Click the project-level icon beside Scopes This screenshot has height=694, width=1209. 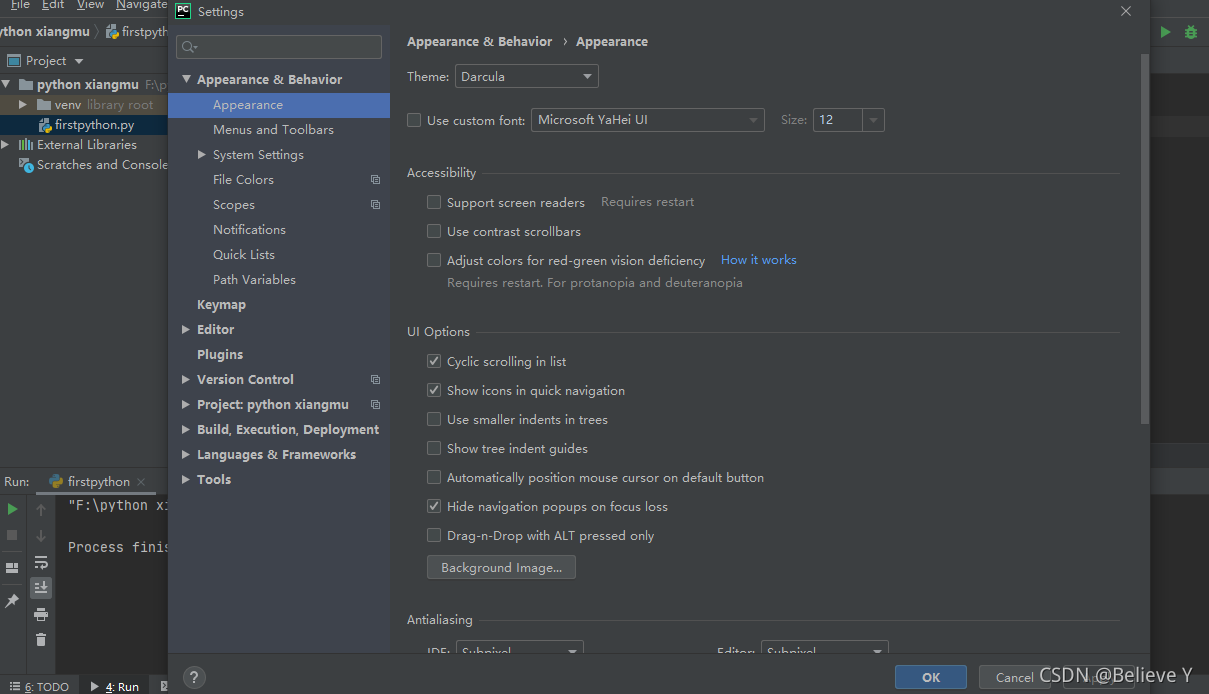click(375, 205)
